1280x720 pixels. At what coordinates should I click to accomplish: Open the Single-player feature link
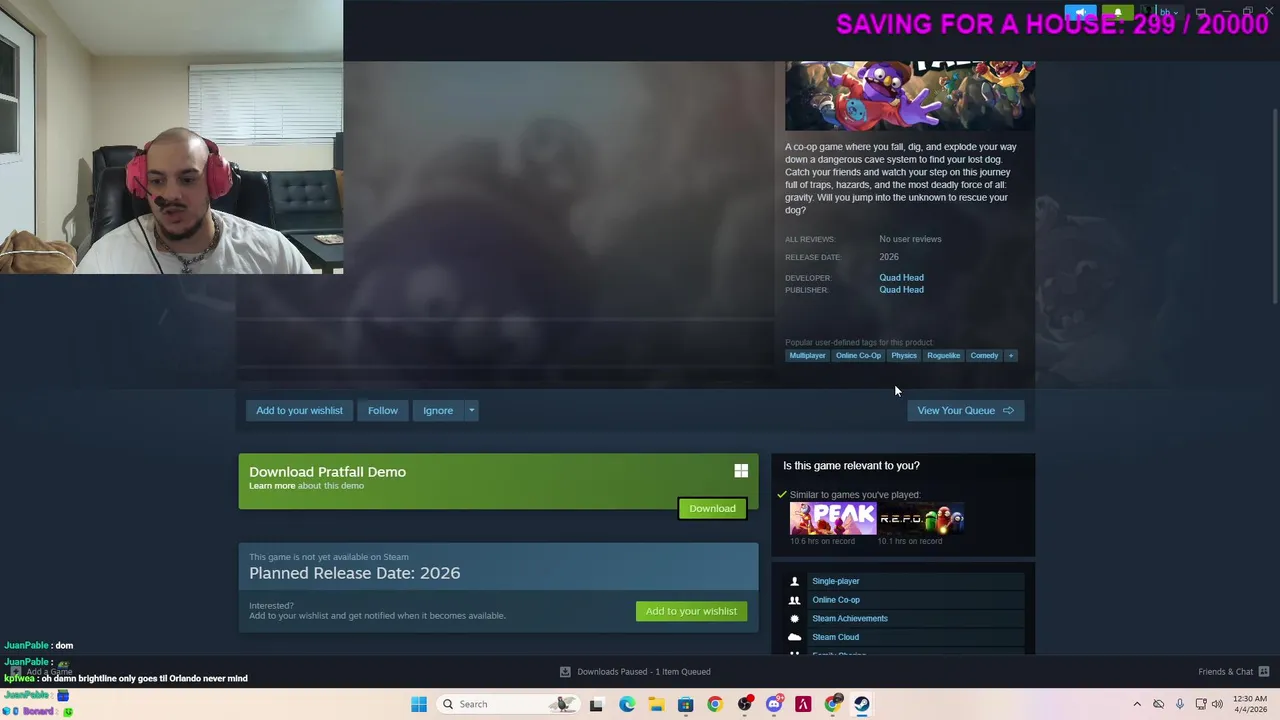(836, 581)
